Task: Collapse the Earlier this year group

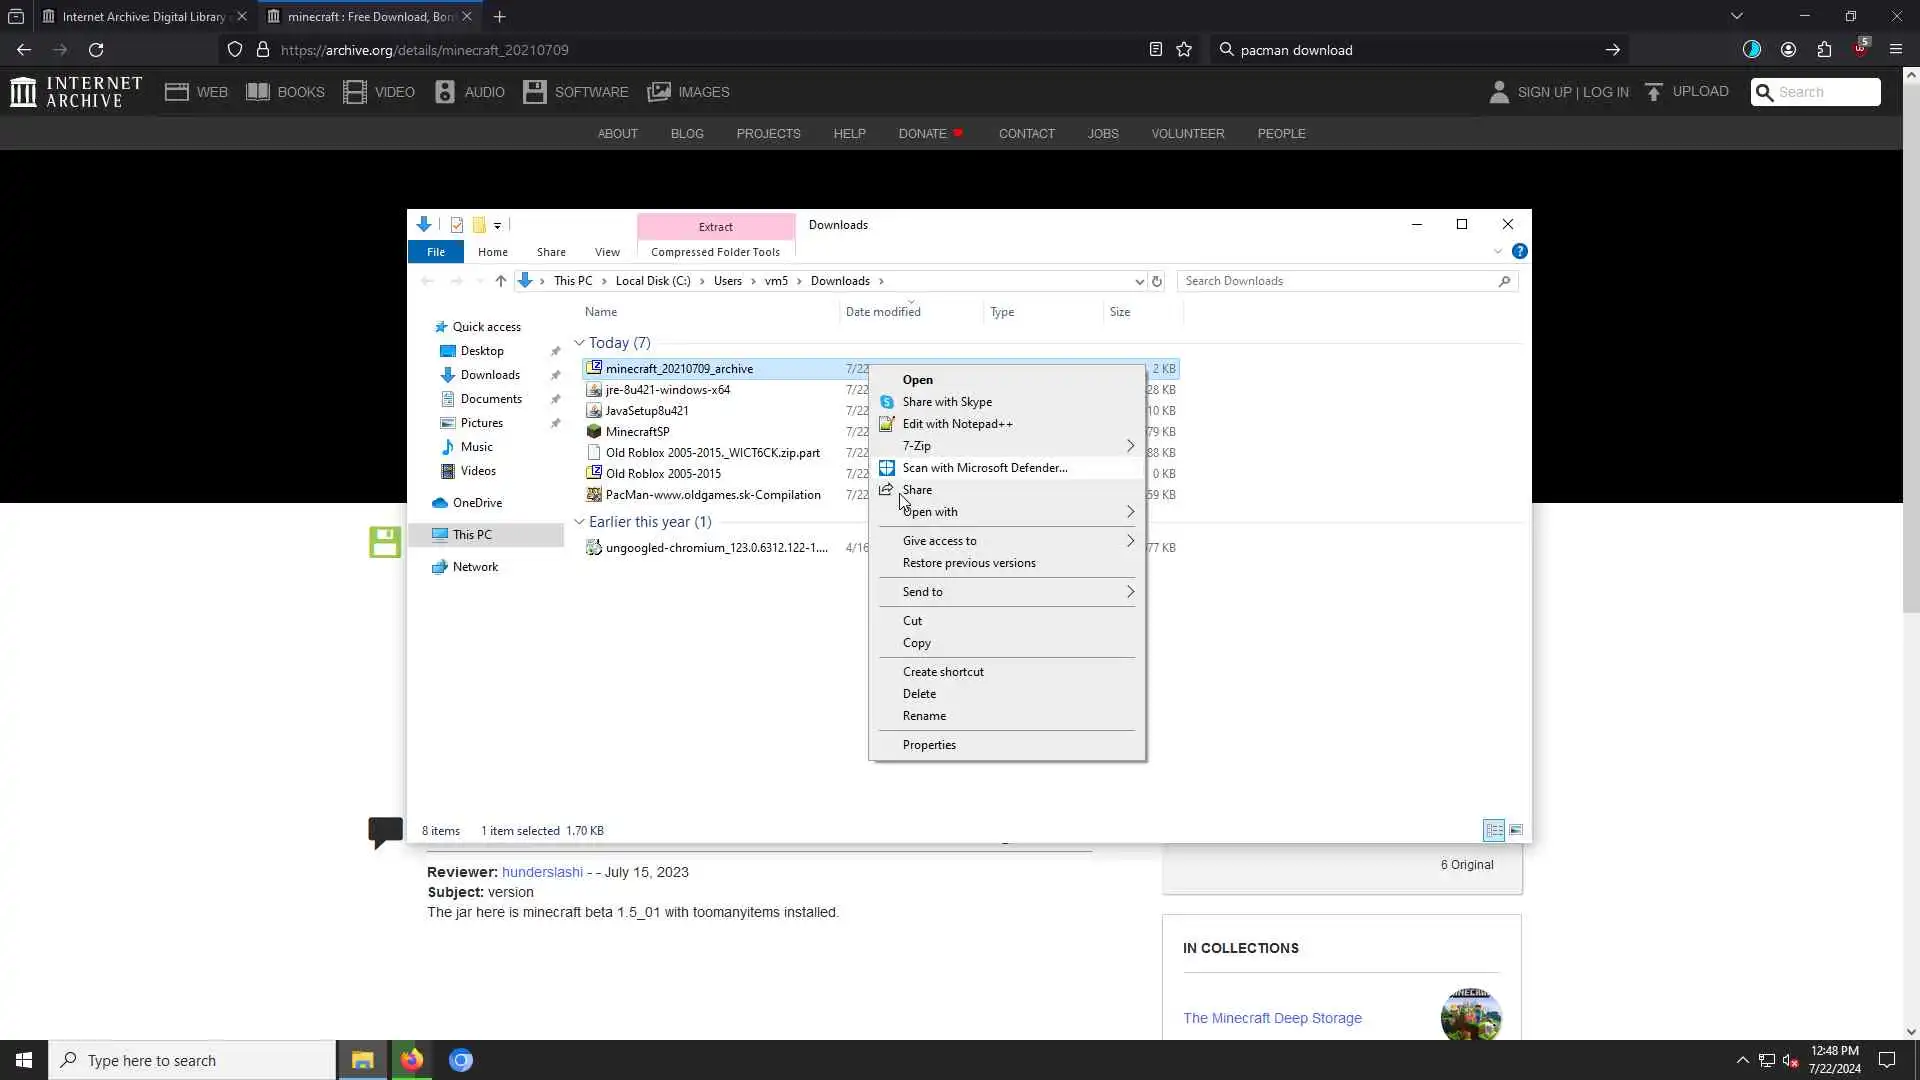Action: pos(579,522)
